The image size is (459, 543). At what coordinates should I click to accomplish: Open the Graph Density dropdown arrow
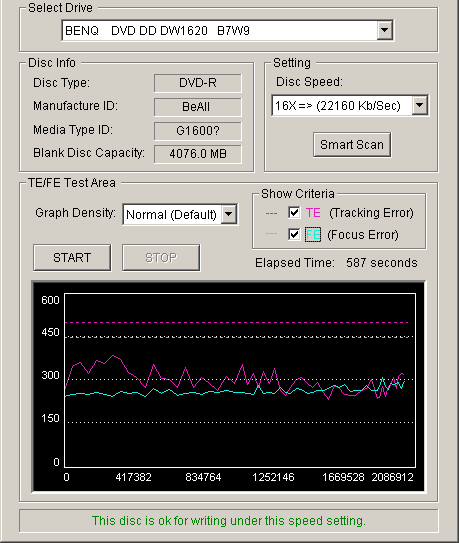click(229, 214)
